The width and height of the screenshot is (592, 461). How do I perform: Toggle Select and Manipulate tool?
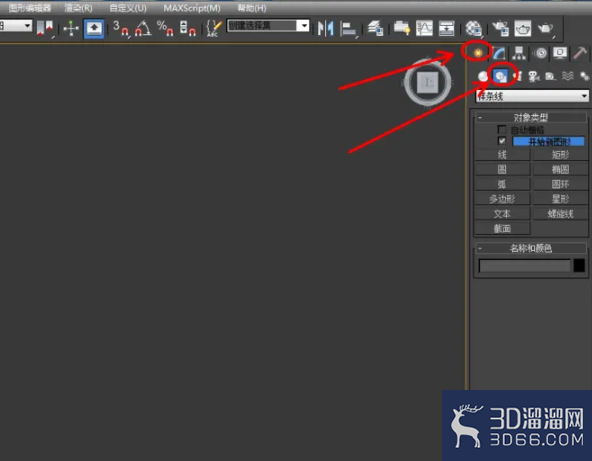coord(71,28)
